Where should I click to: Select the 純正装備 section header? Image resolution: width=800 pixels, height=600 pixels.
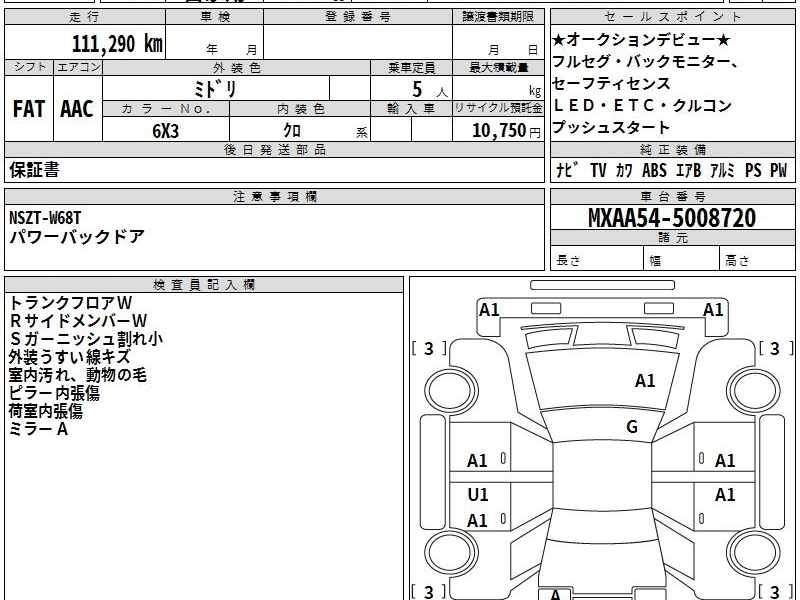coord(672,149)
